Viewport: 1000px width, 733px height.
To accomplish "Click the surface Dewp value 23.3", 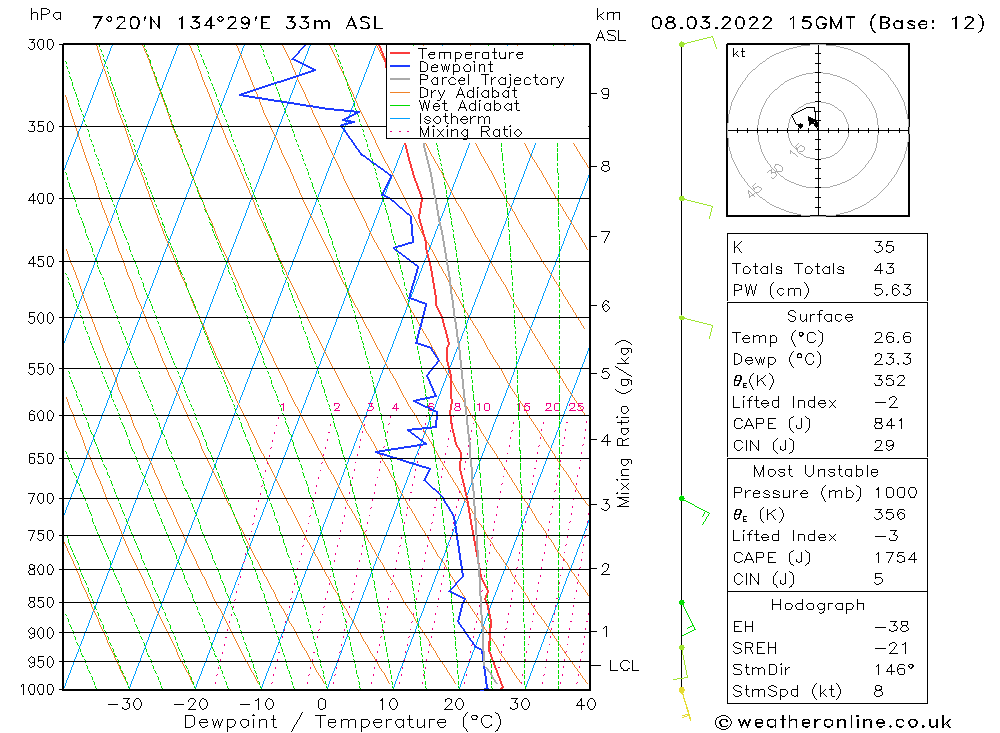I will coord(892,359).
